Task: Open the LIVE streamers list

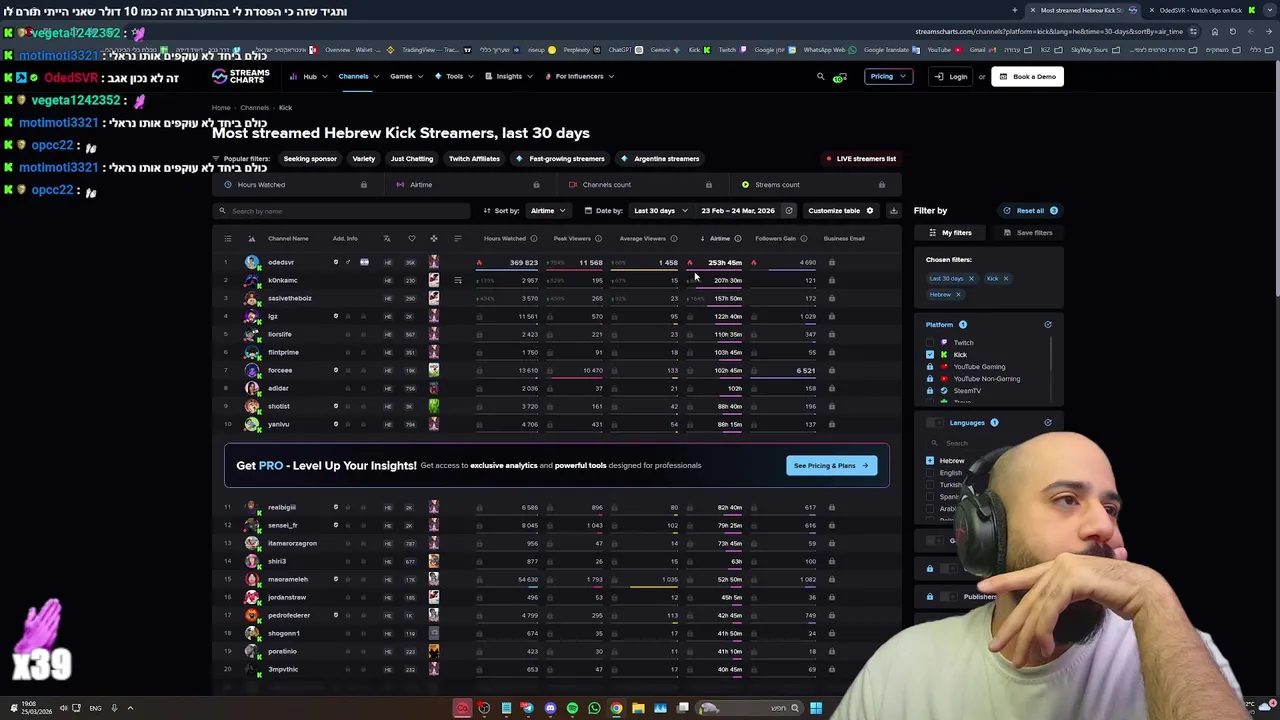Action: click(x=861, y=159)
